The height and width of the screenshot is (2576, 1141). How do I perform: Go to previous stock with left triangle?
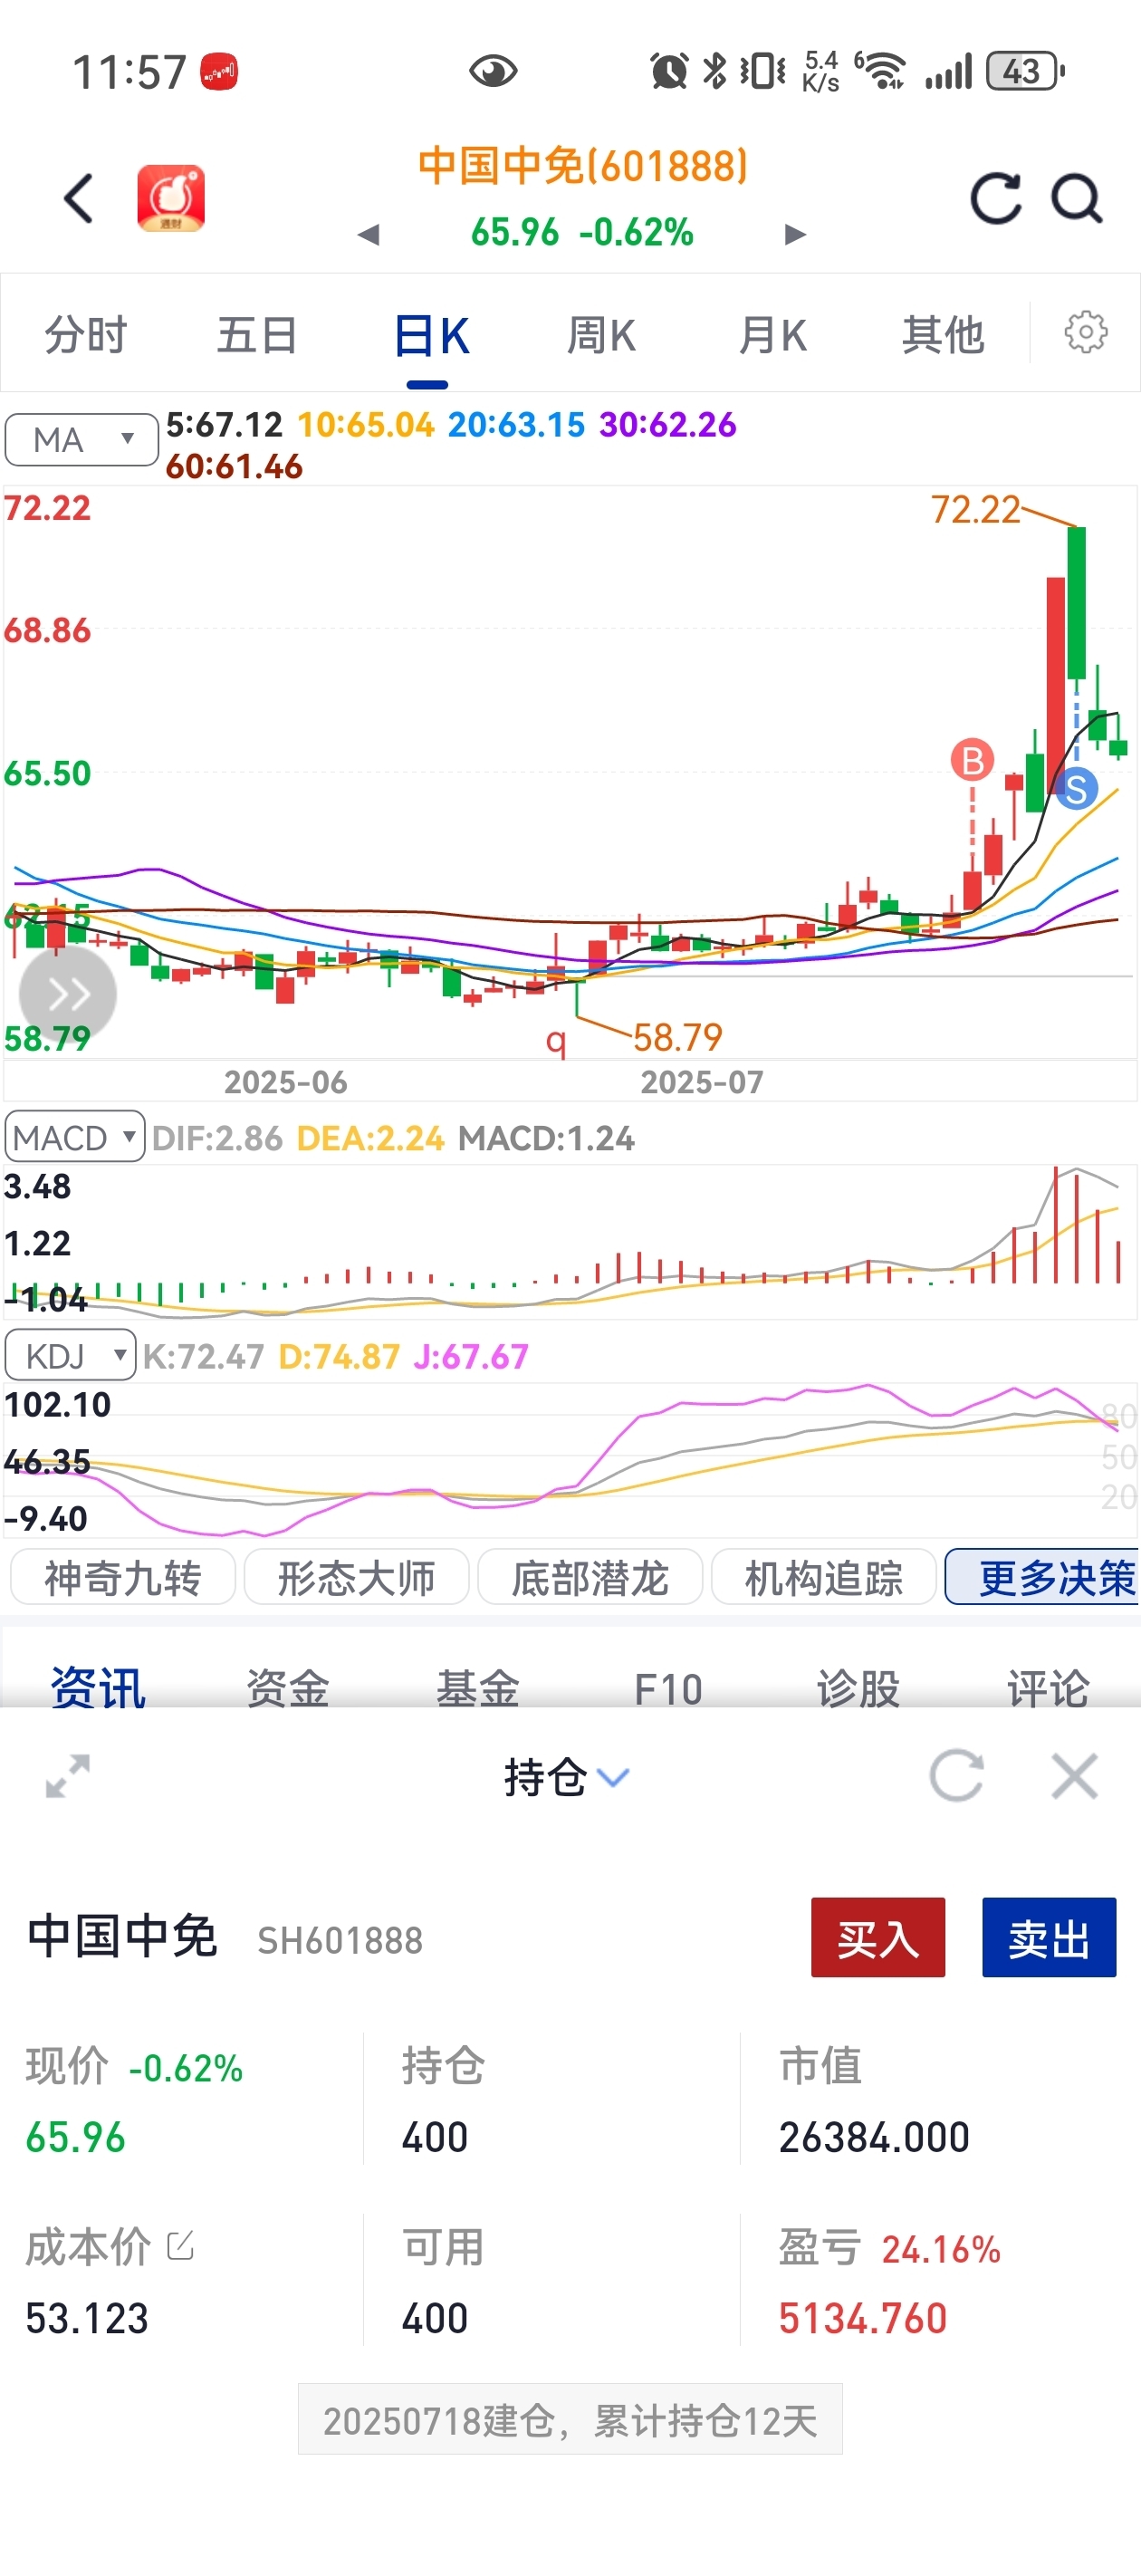[x=368, y=235]
